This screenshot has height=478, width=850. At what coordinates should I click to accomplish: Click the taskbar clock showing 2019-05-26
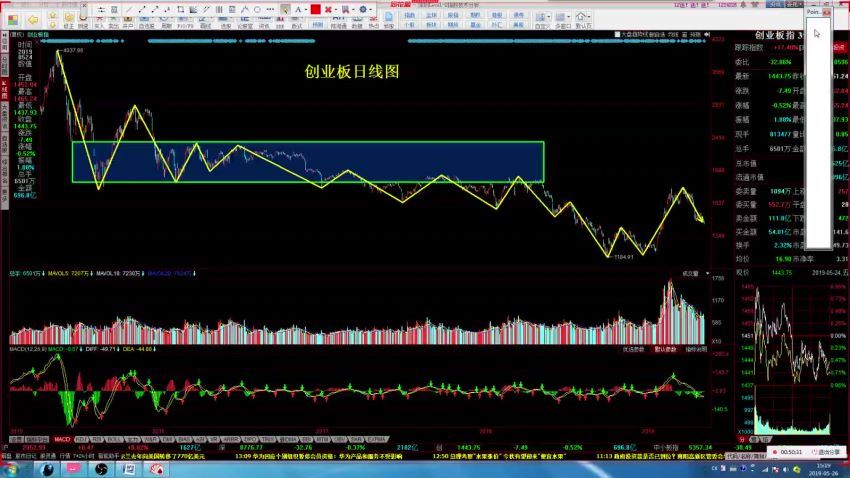(823, 469)
